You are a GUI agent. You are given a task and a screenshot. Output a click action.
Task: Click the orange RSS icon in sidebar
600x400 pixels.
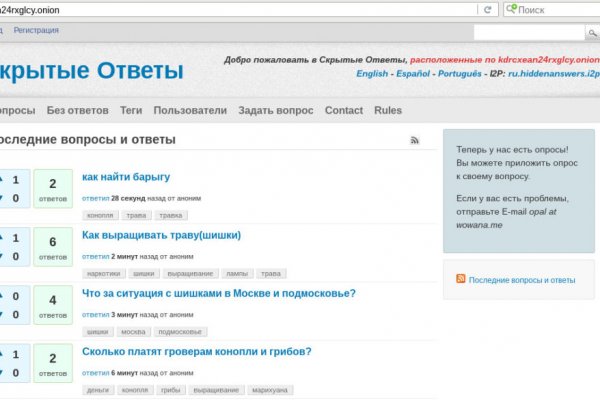coord(460,279)
